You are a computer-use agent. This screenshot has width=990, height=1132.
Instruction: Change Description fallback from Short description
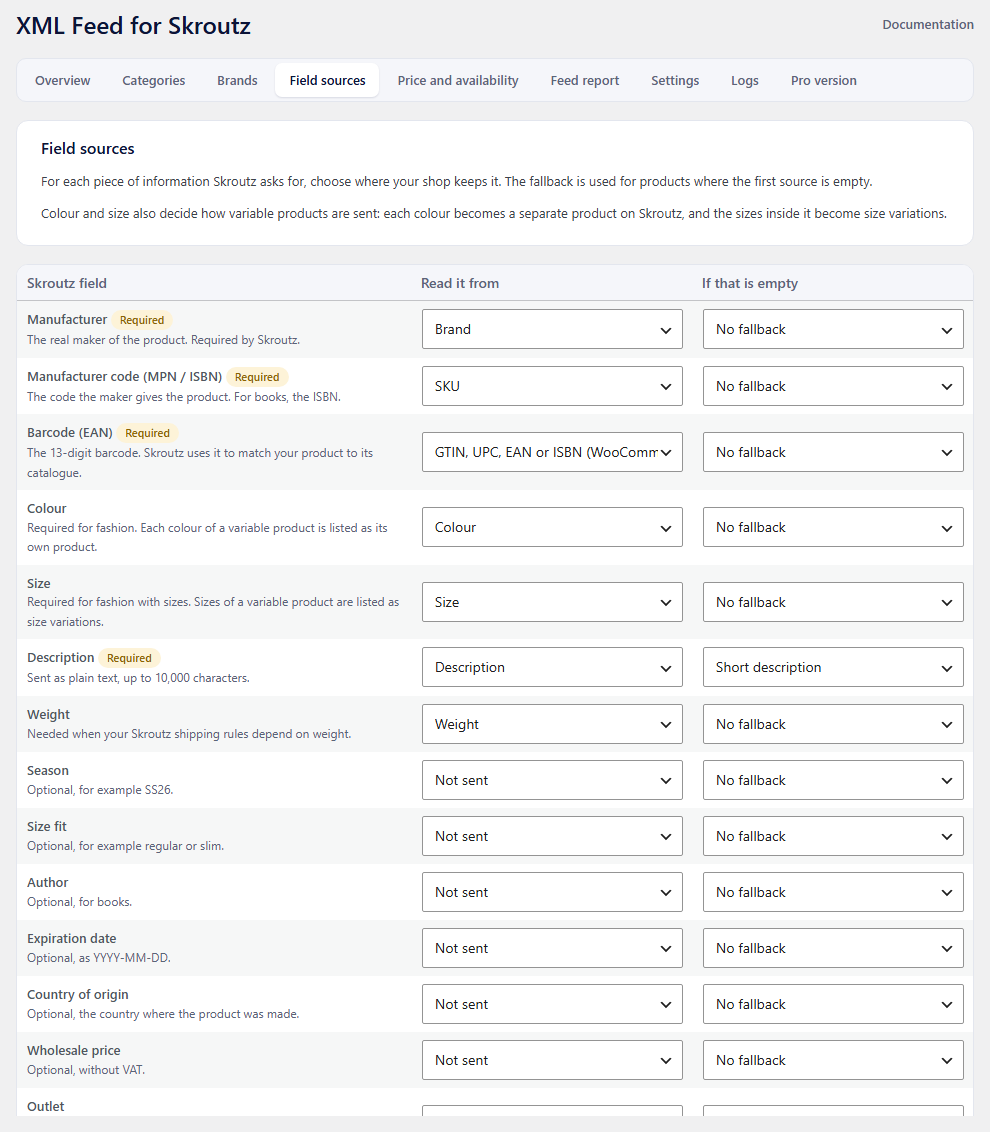click(x=833, y=667)
